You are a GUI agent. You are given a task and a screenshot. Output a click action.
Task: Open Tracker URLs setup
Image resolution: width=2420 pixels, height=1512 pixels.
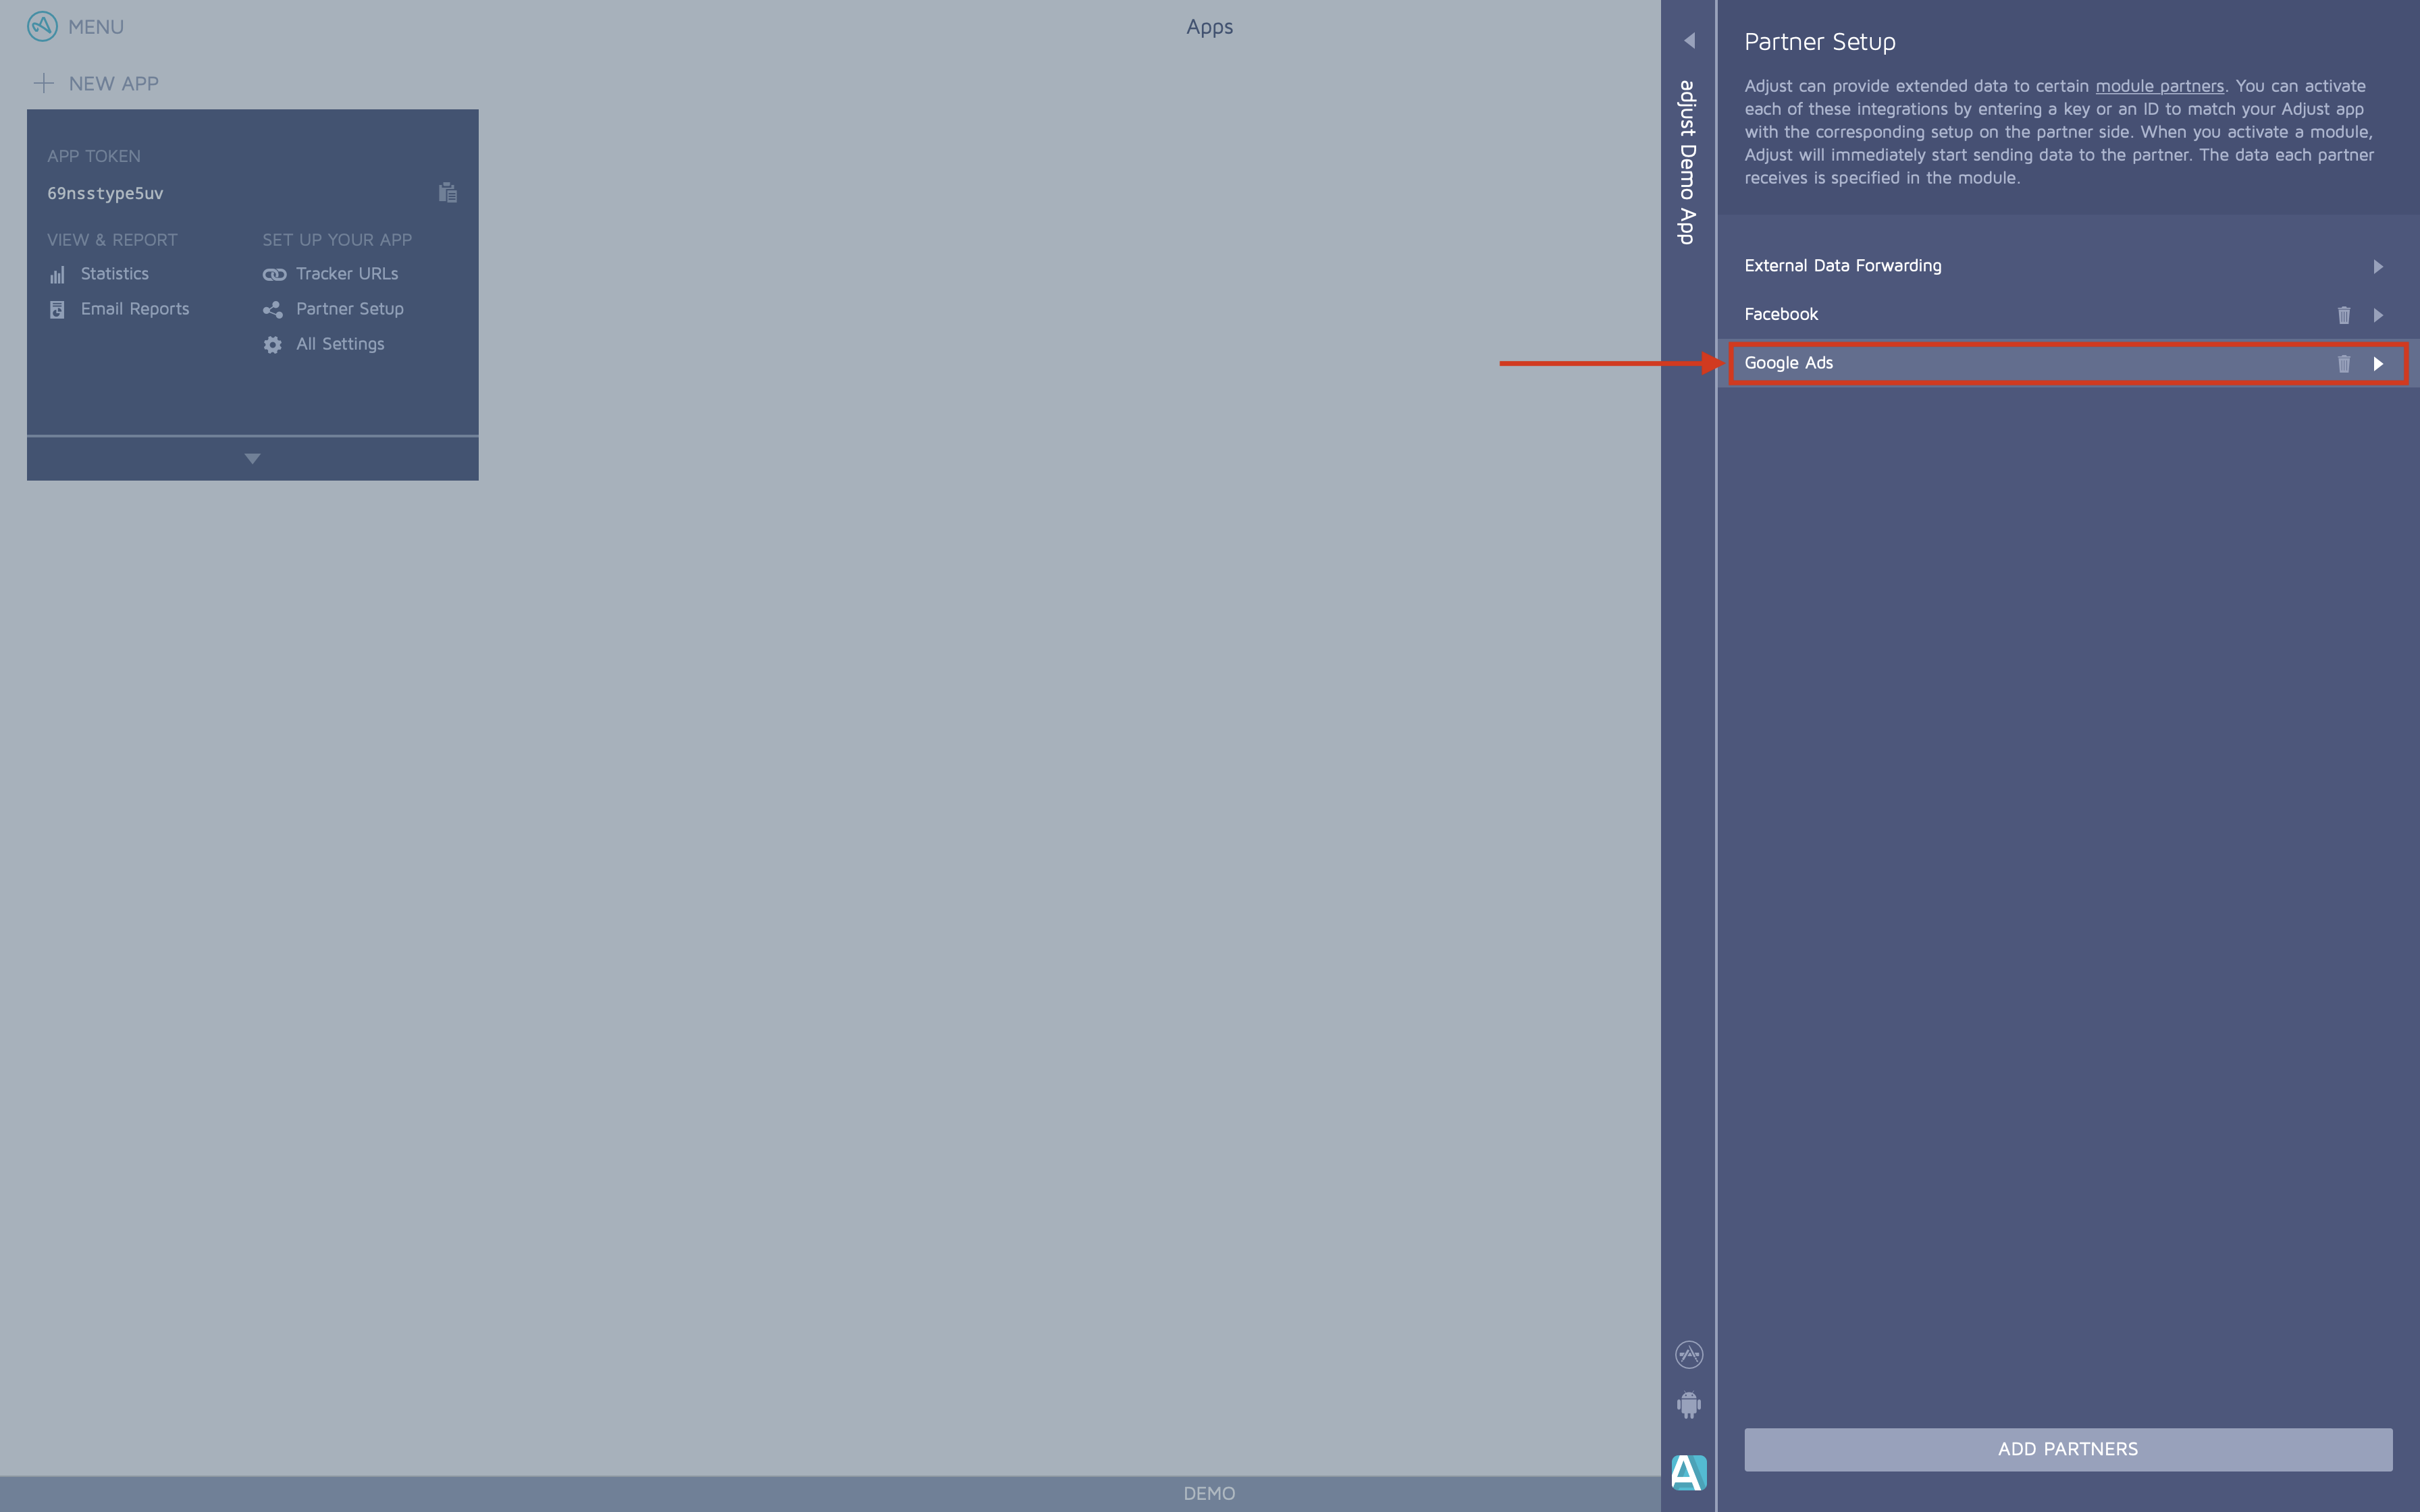coord(346,274)
